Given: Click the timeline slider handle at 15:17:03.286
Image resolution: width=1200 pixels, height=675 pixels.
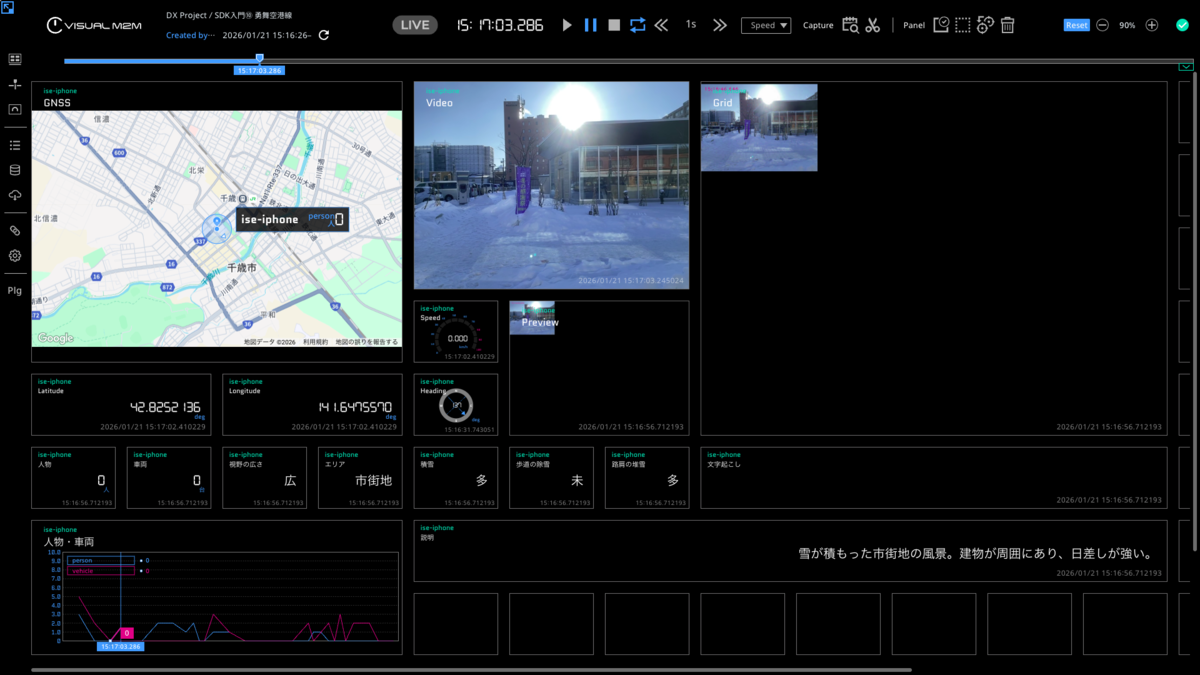Looking at the screenshot, I should (x=260, y=60).
